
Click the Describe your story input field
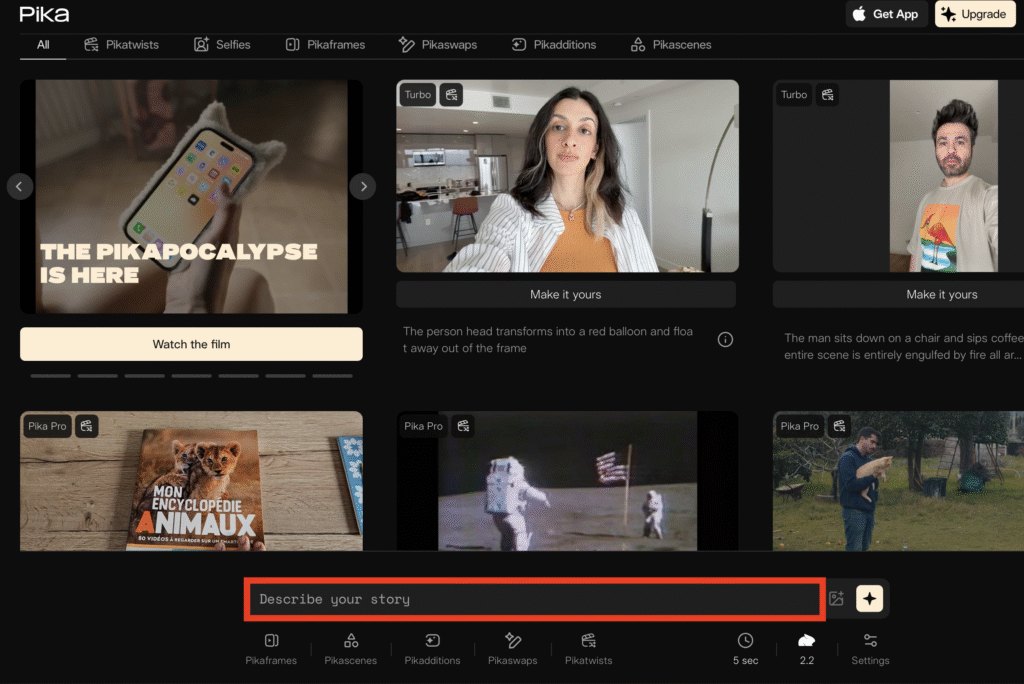click(x=535, y=599)
